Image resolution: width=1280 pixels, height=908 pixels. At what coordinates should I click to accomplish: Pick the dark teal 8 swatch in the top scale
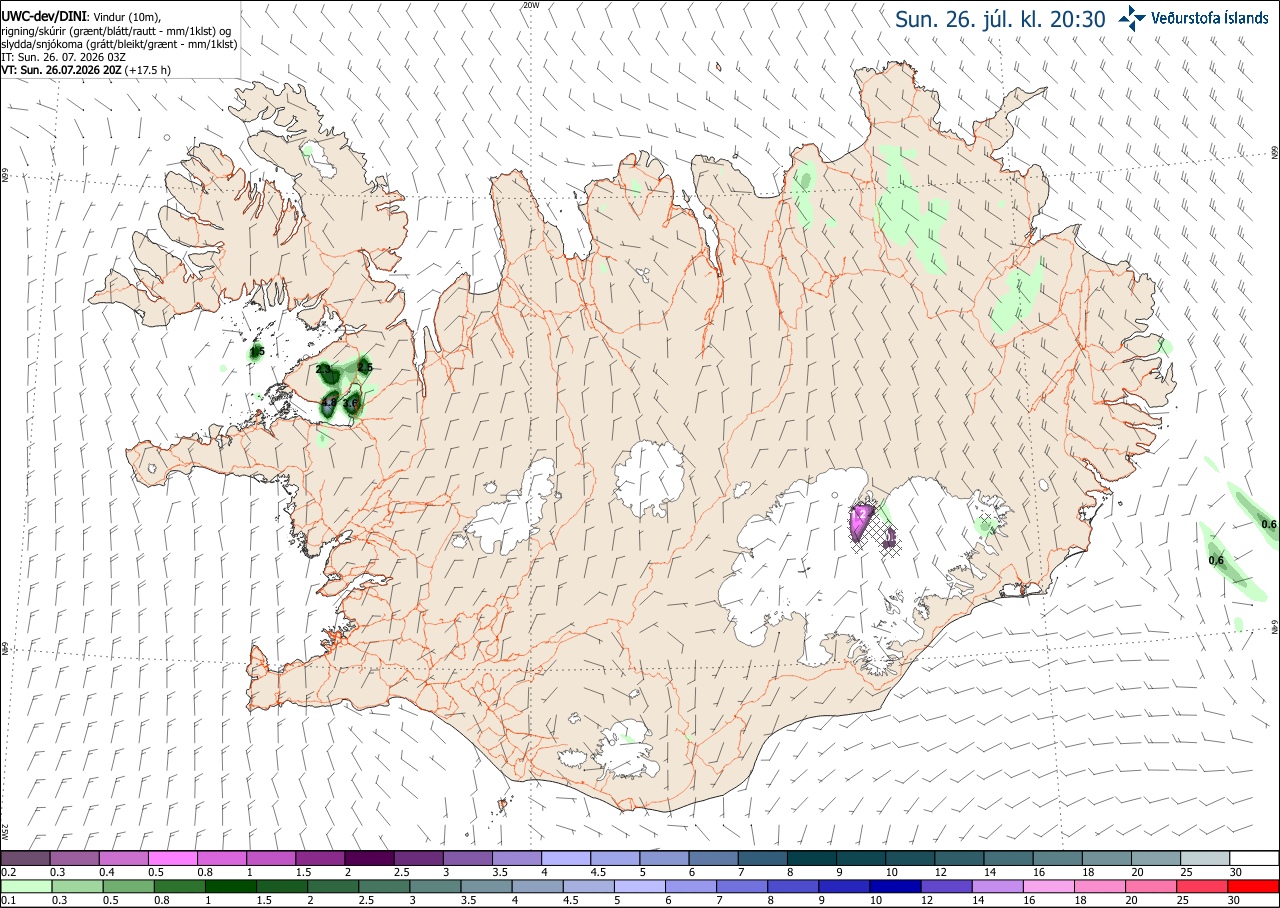pyautogui.click(x=812, y=858)
